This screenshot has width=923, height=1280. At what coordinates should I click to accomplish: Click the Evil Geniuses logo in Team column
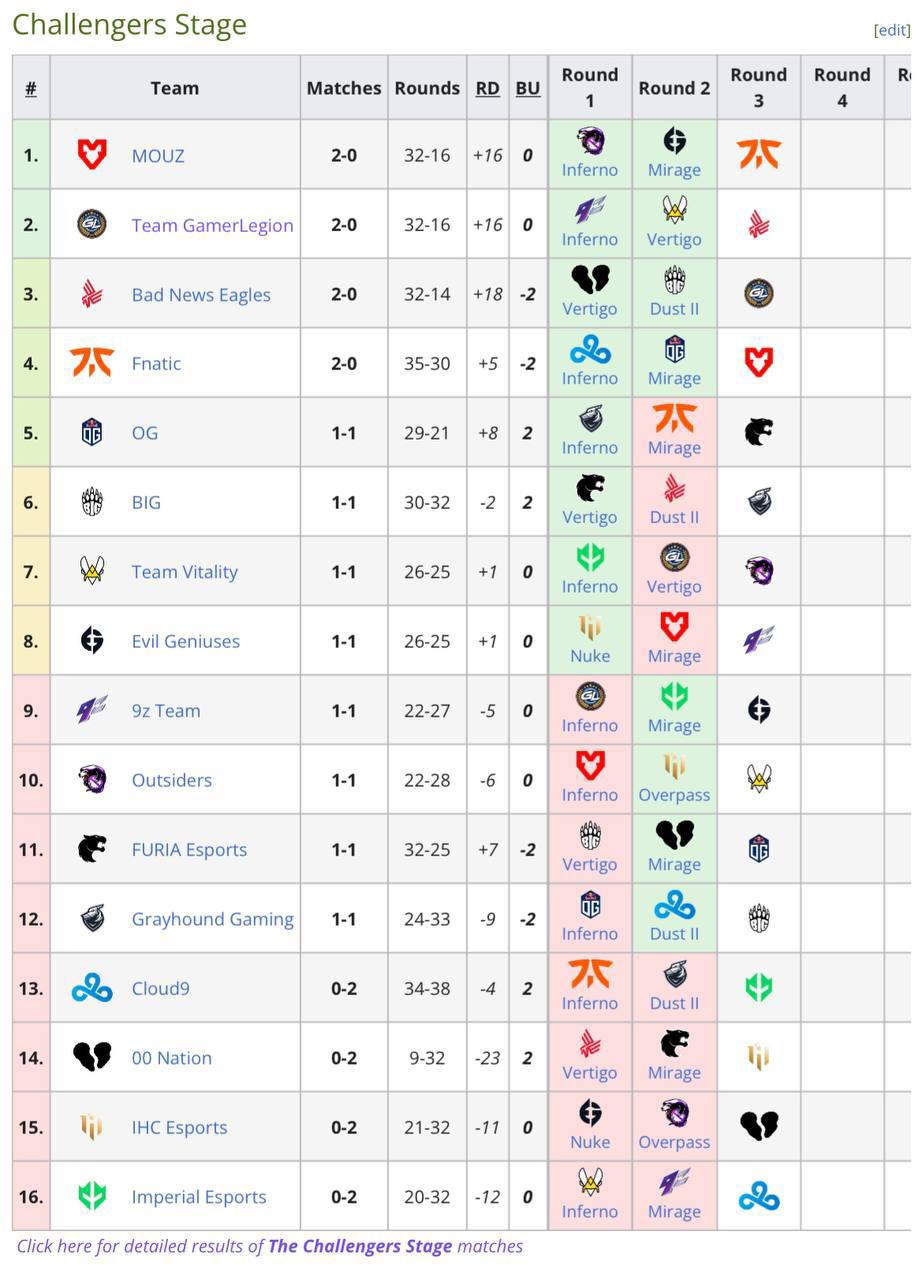click(x=92, y=641)
